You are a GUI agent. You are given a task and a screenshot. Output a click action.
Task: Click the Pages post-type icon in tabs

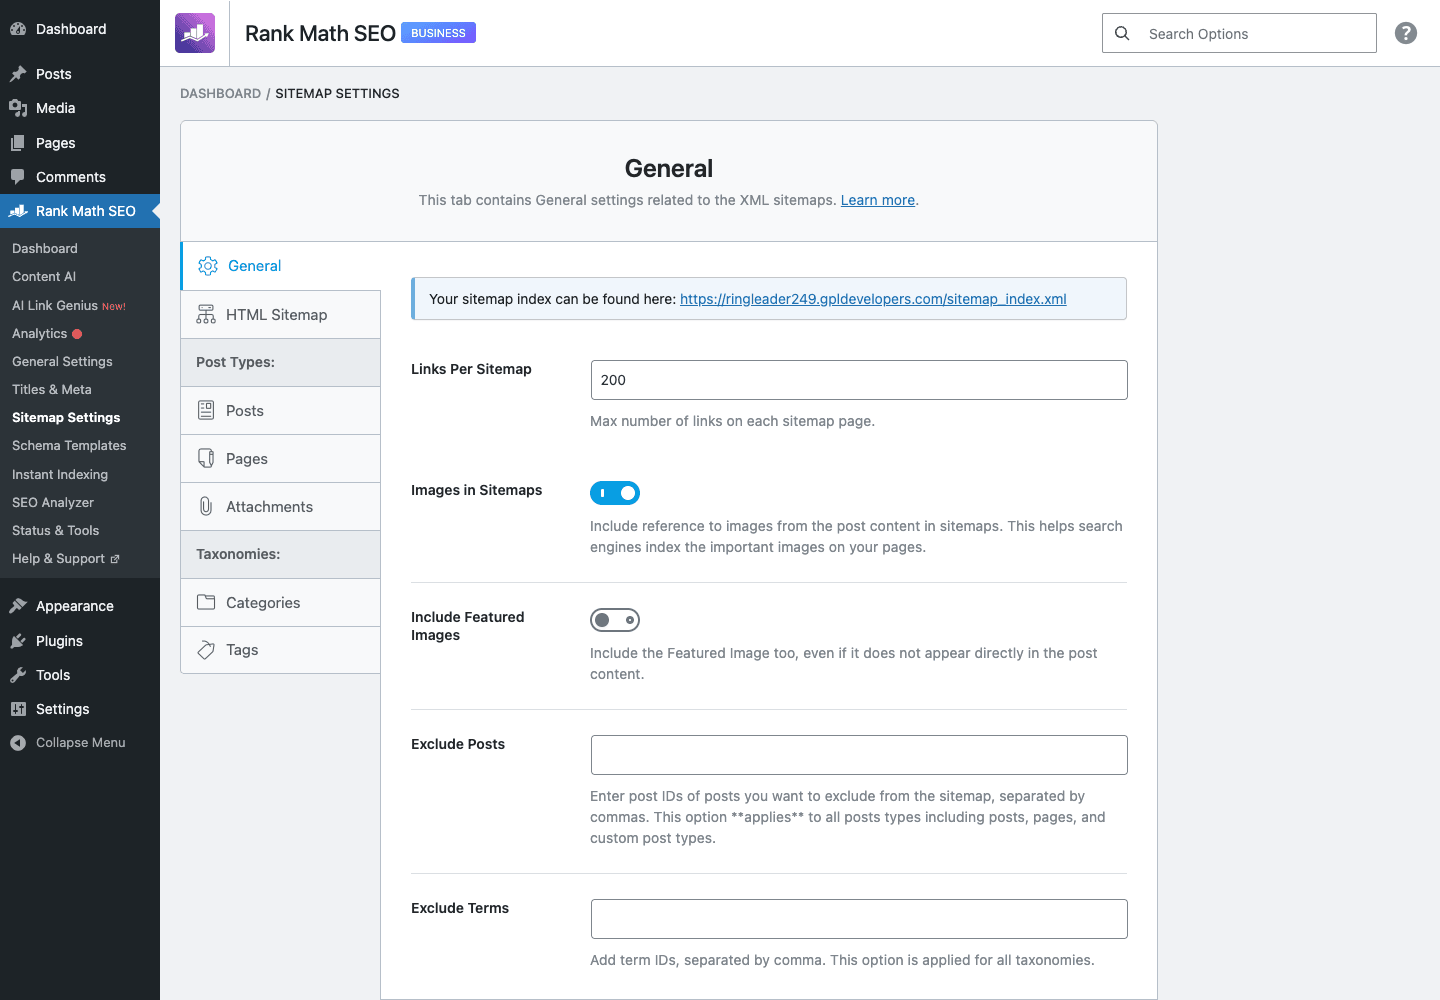pos(206,458)
